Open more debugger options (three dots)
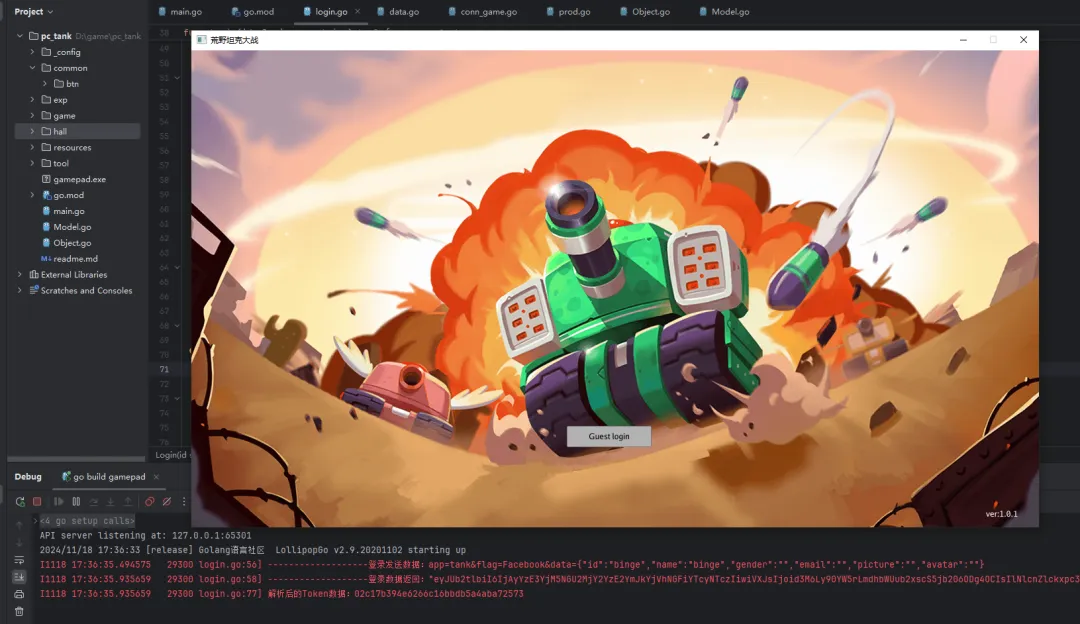Screen dimensions: 1080x624 point(184,501)
